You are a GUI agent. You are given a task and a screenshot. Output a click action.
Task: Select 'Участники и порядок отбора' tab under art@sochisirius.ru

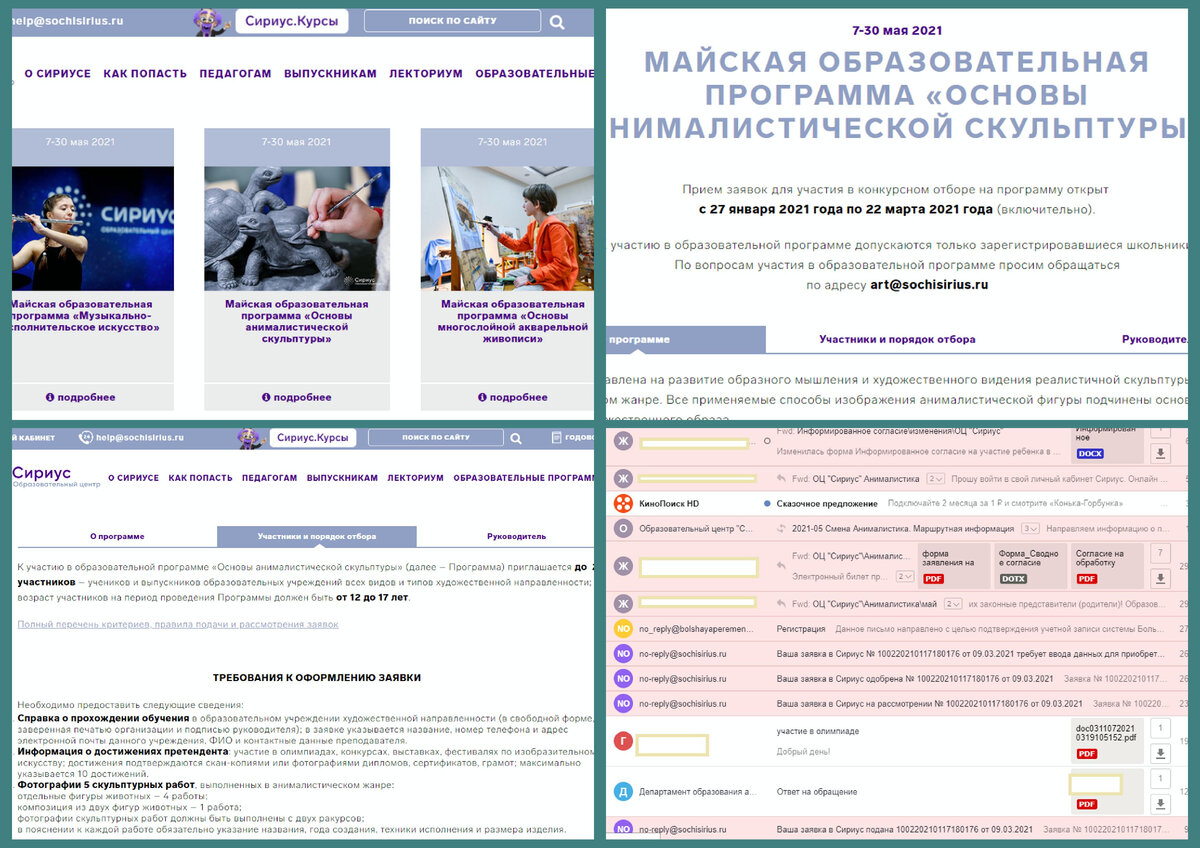897,339
